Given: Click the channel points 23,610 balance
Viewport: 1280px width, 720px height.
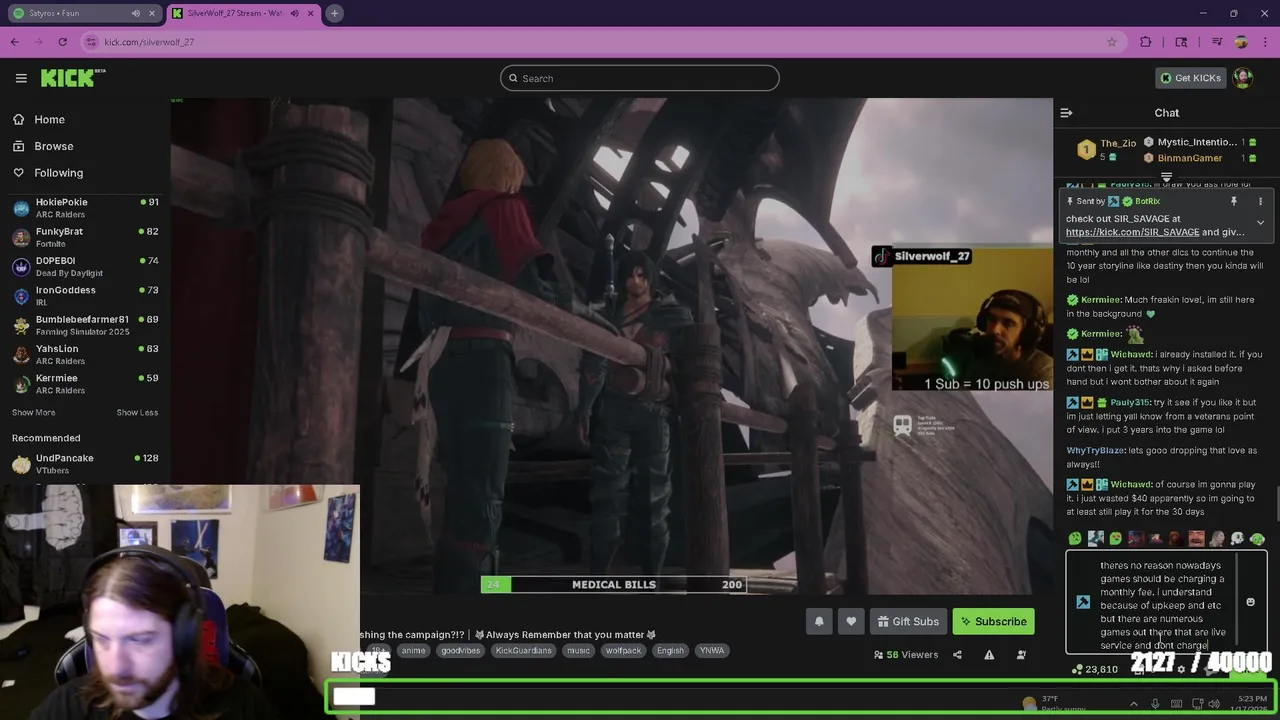Looking at the screenshot, I should pyautogui.click(x=1095, y=669).
